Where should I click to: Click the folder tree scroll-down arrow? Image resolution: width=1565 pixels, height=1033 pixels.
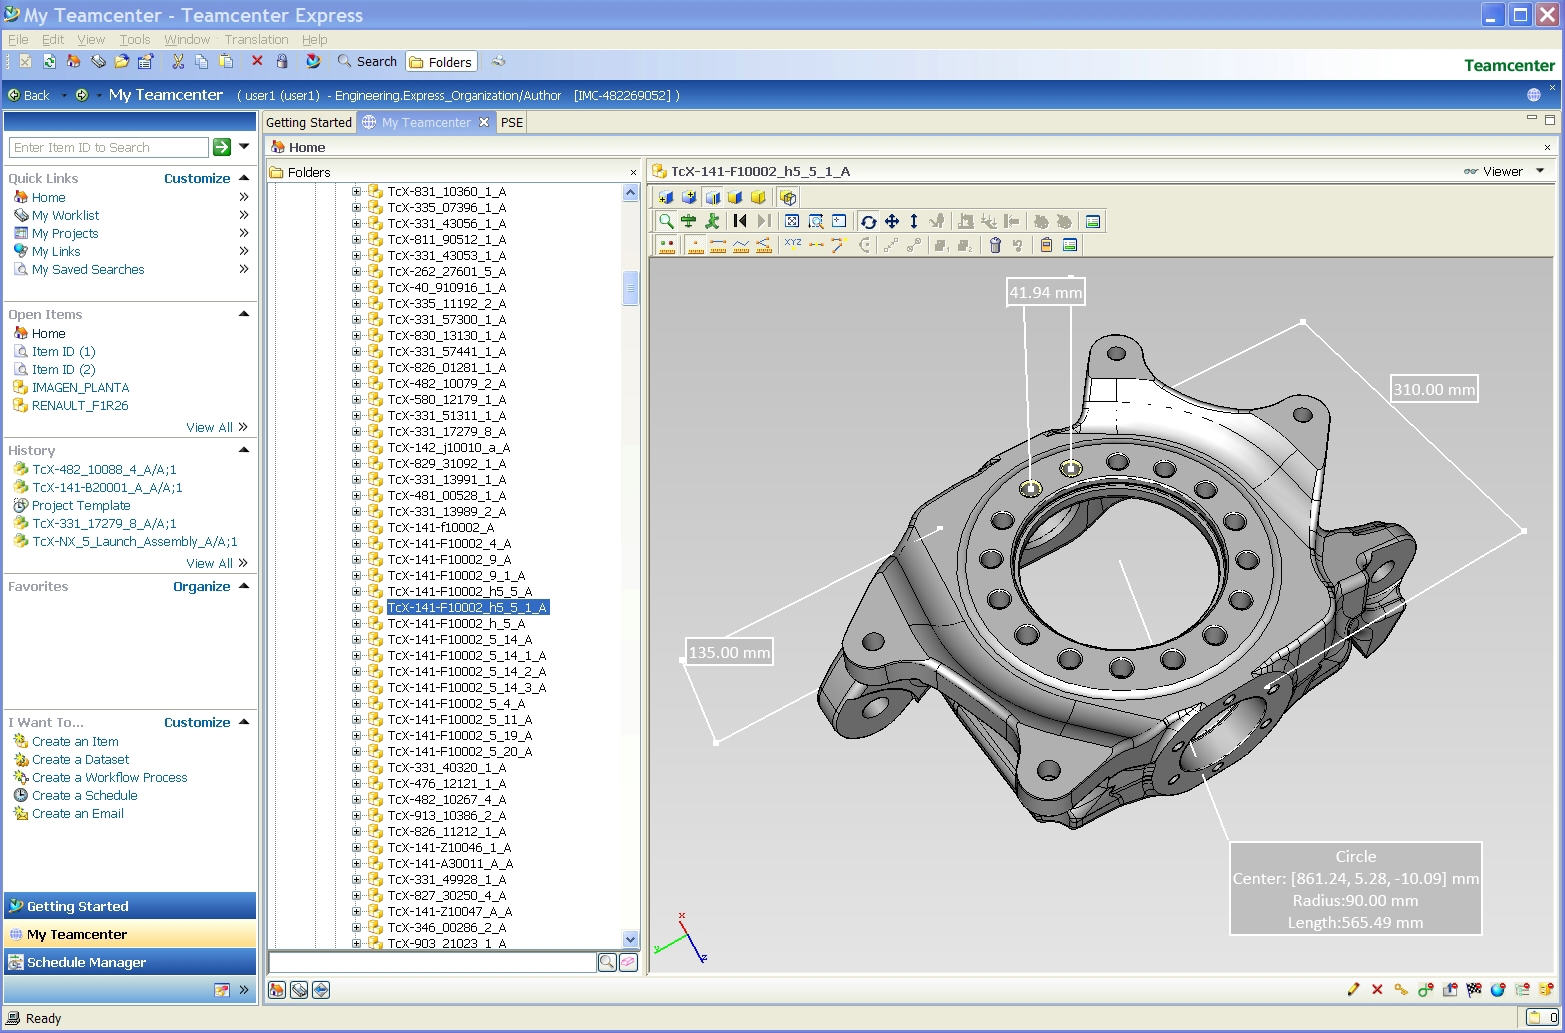click(x=630, y=939)
